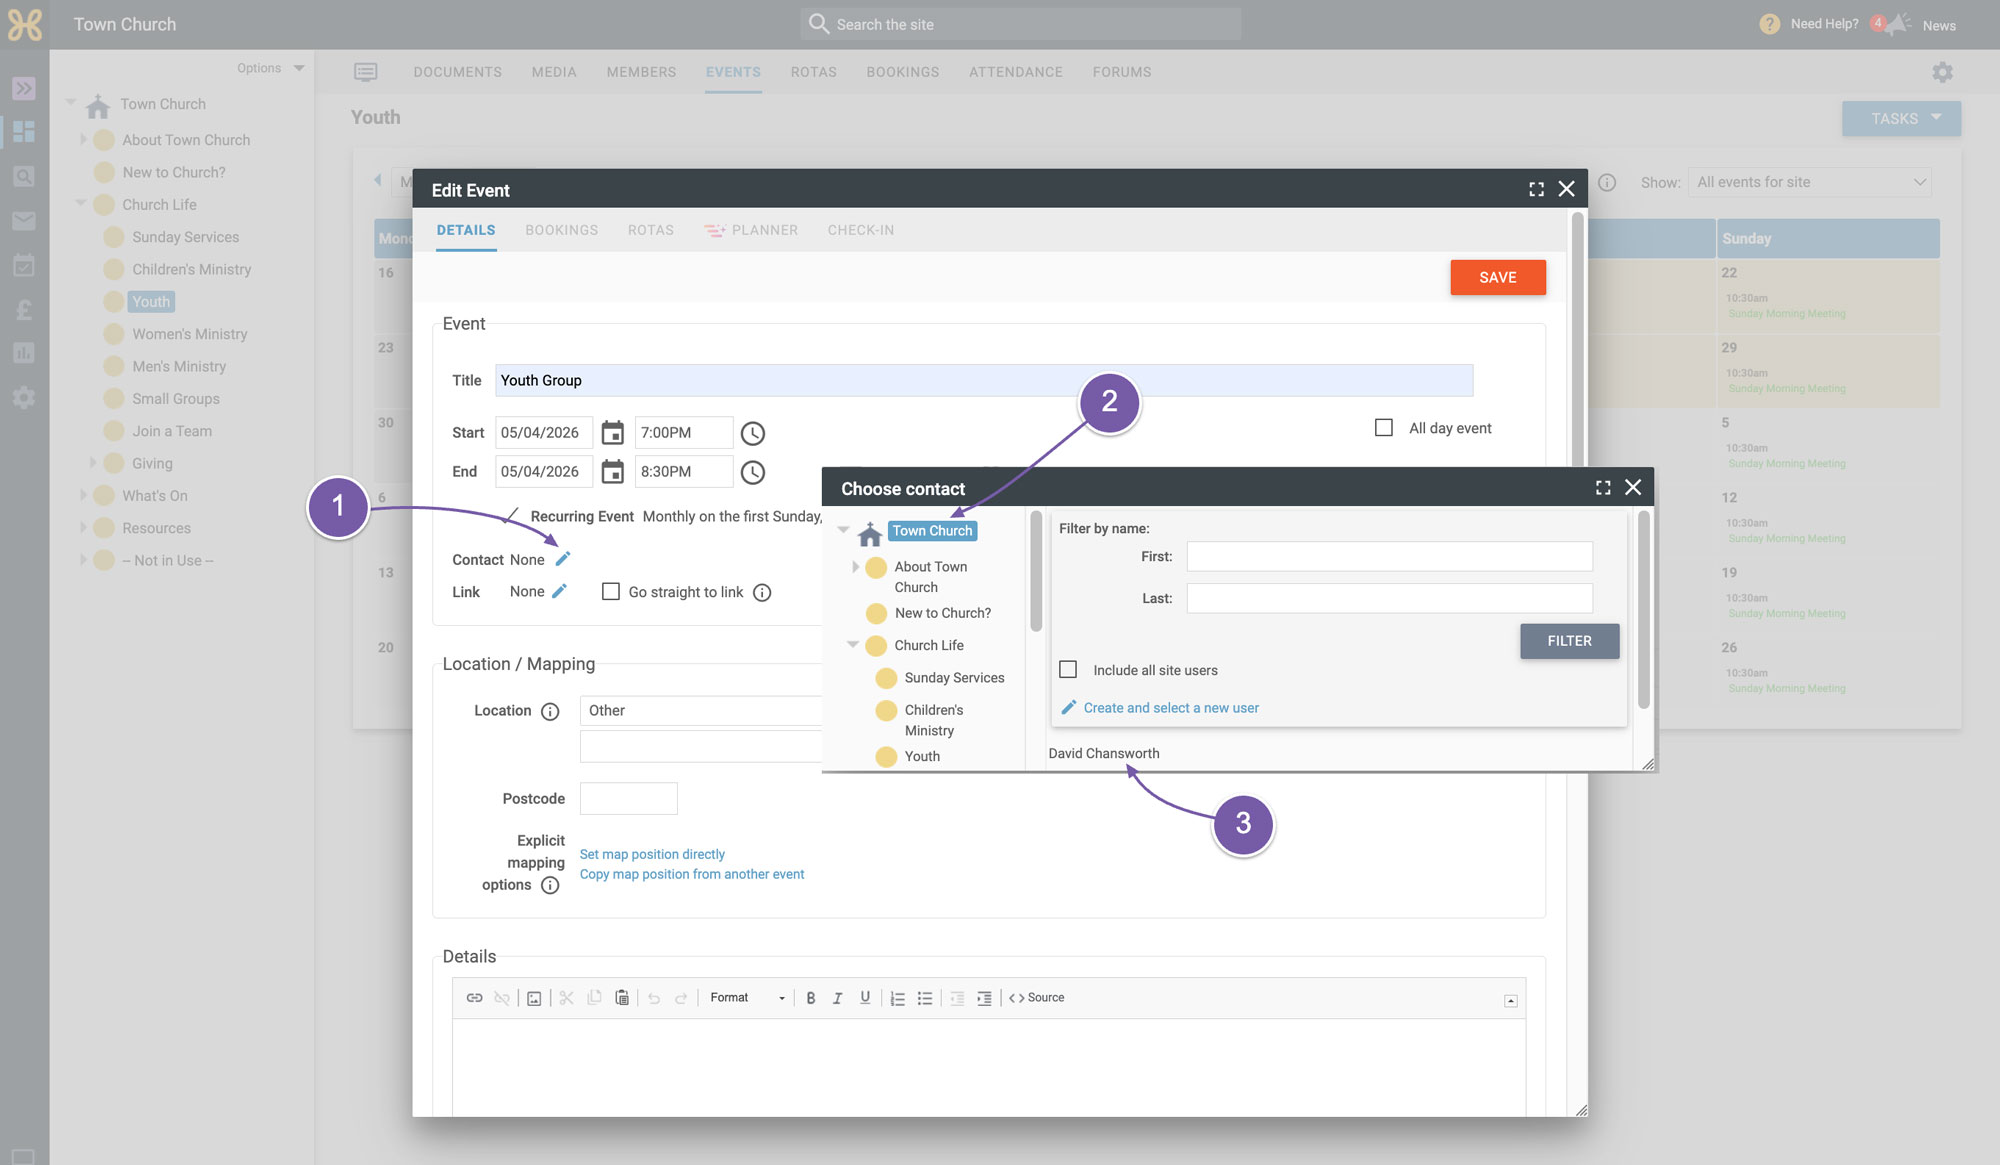This screenshot has height=1165, width=2000.
Task: Open the Format dropdown in editor
Action: (748, 998)
